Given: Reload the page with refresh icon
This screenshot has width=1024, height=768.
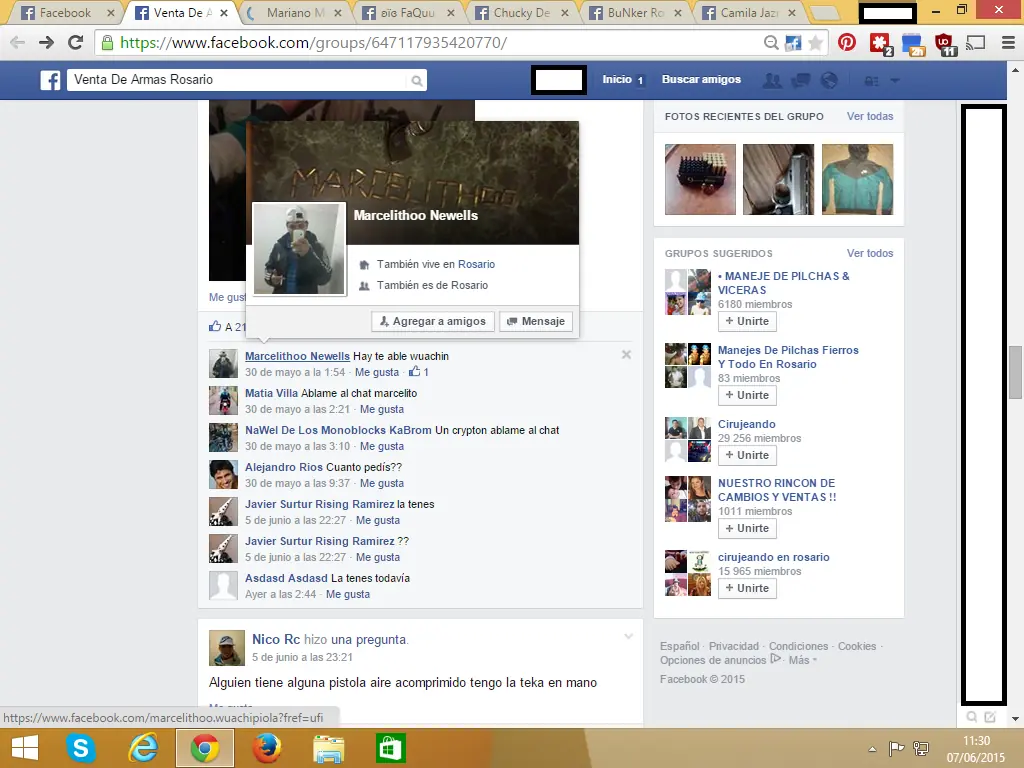Looking at the screenshot, I should [x=76, y=43].
